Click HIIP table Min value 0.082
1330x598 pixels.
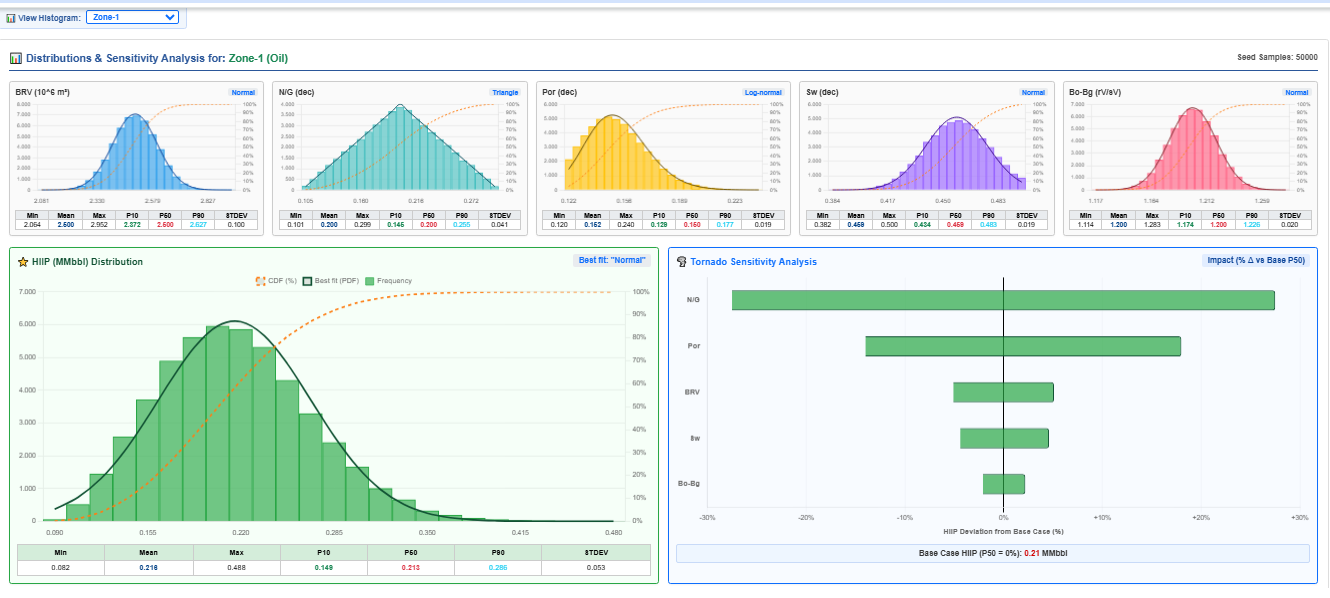tap(61, 568)
